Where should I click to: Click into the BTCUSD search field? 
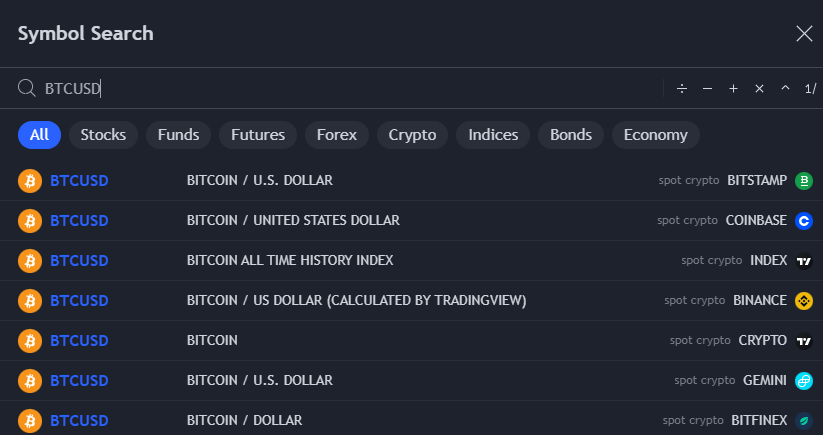[350, 89]
